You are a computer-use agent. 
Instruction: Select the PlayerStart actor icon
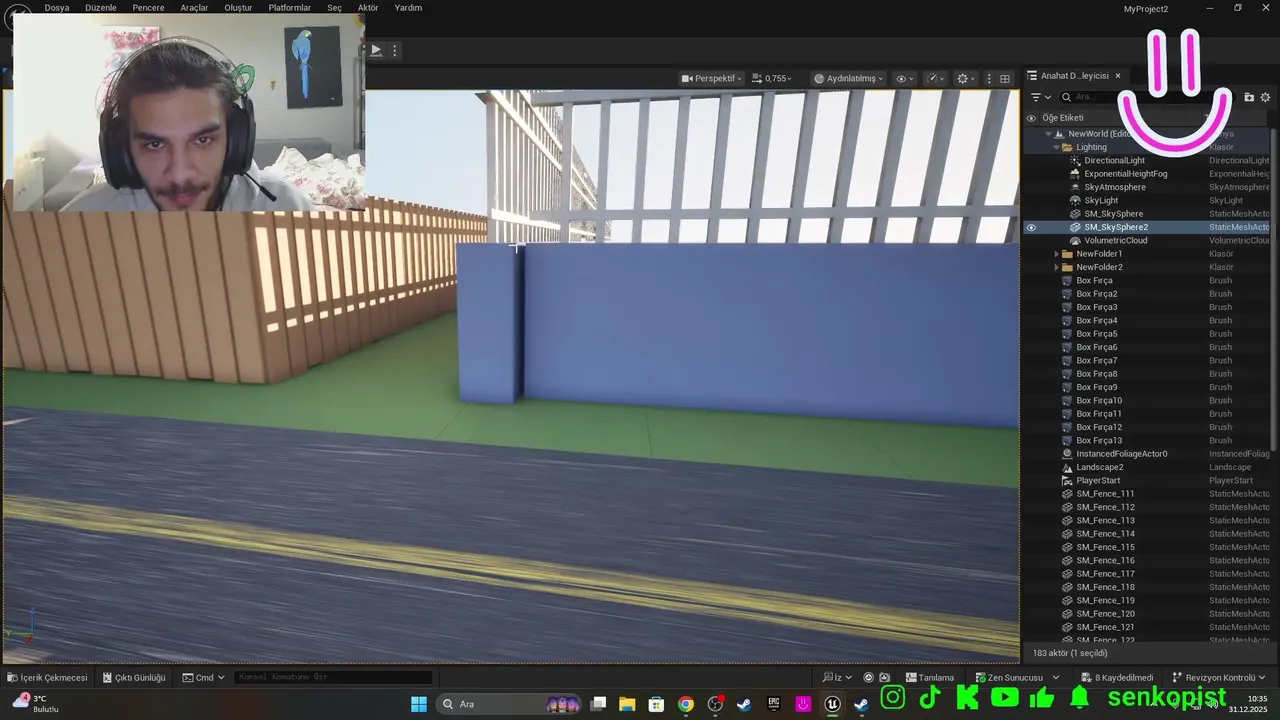1067,480
